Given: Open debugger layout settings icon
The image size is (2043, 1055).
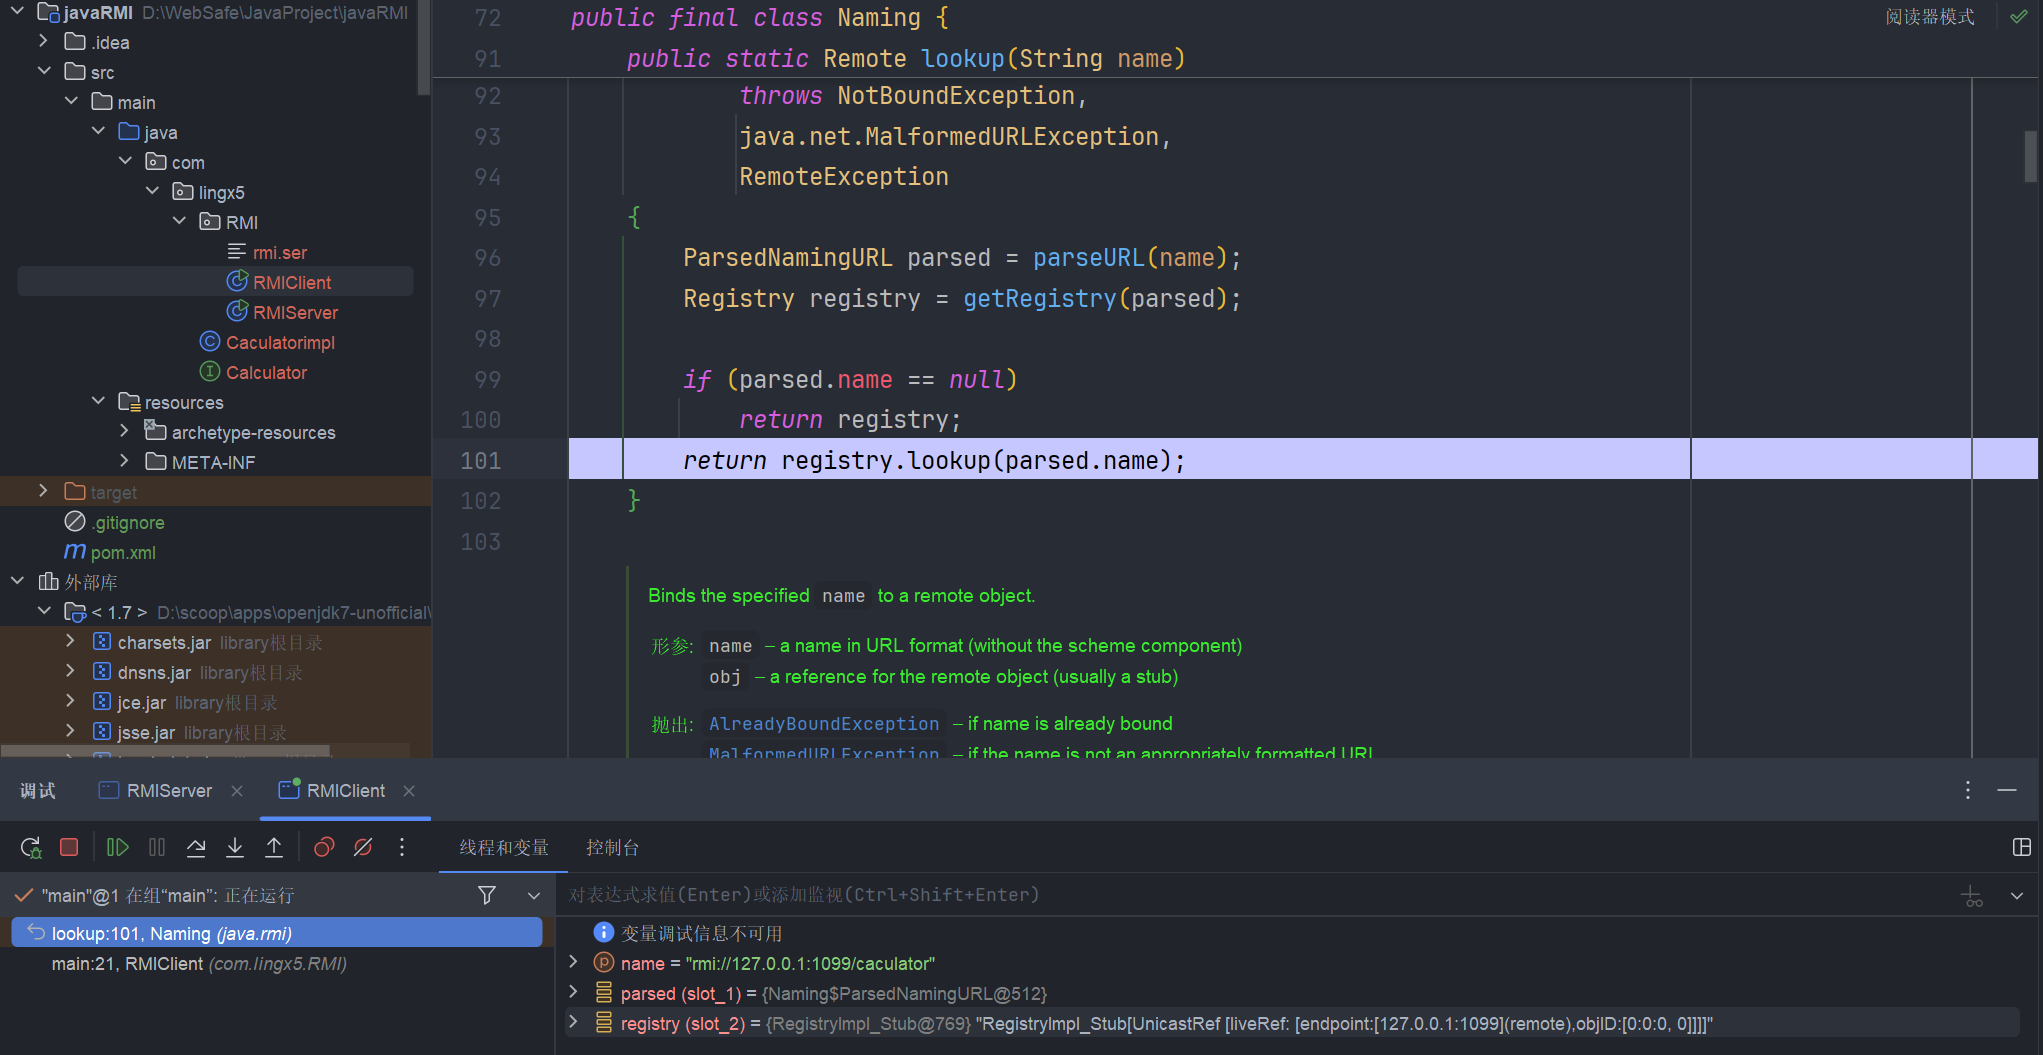Looking at the screenshot, I should (2021, 848).
